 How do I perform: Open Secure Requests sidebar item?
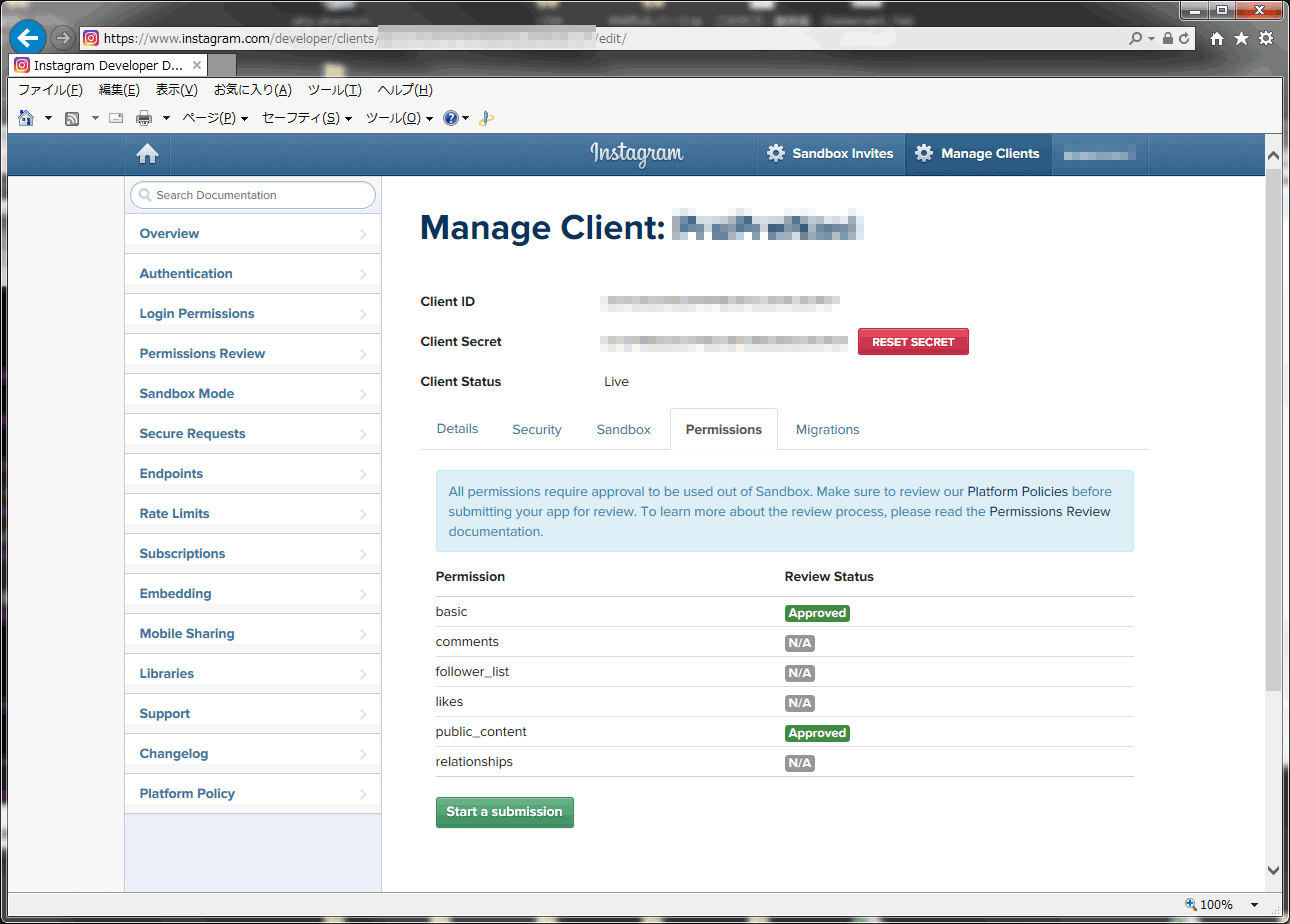(253, 433)
